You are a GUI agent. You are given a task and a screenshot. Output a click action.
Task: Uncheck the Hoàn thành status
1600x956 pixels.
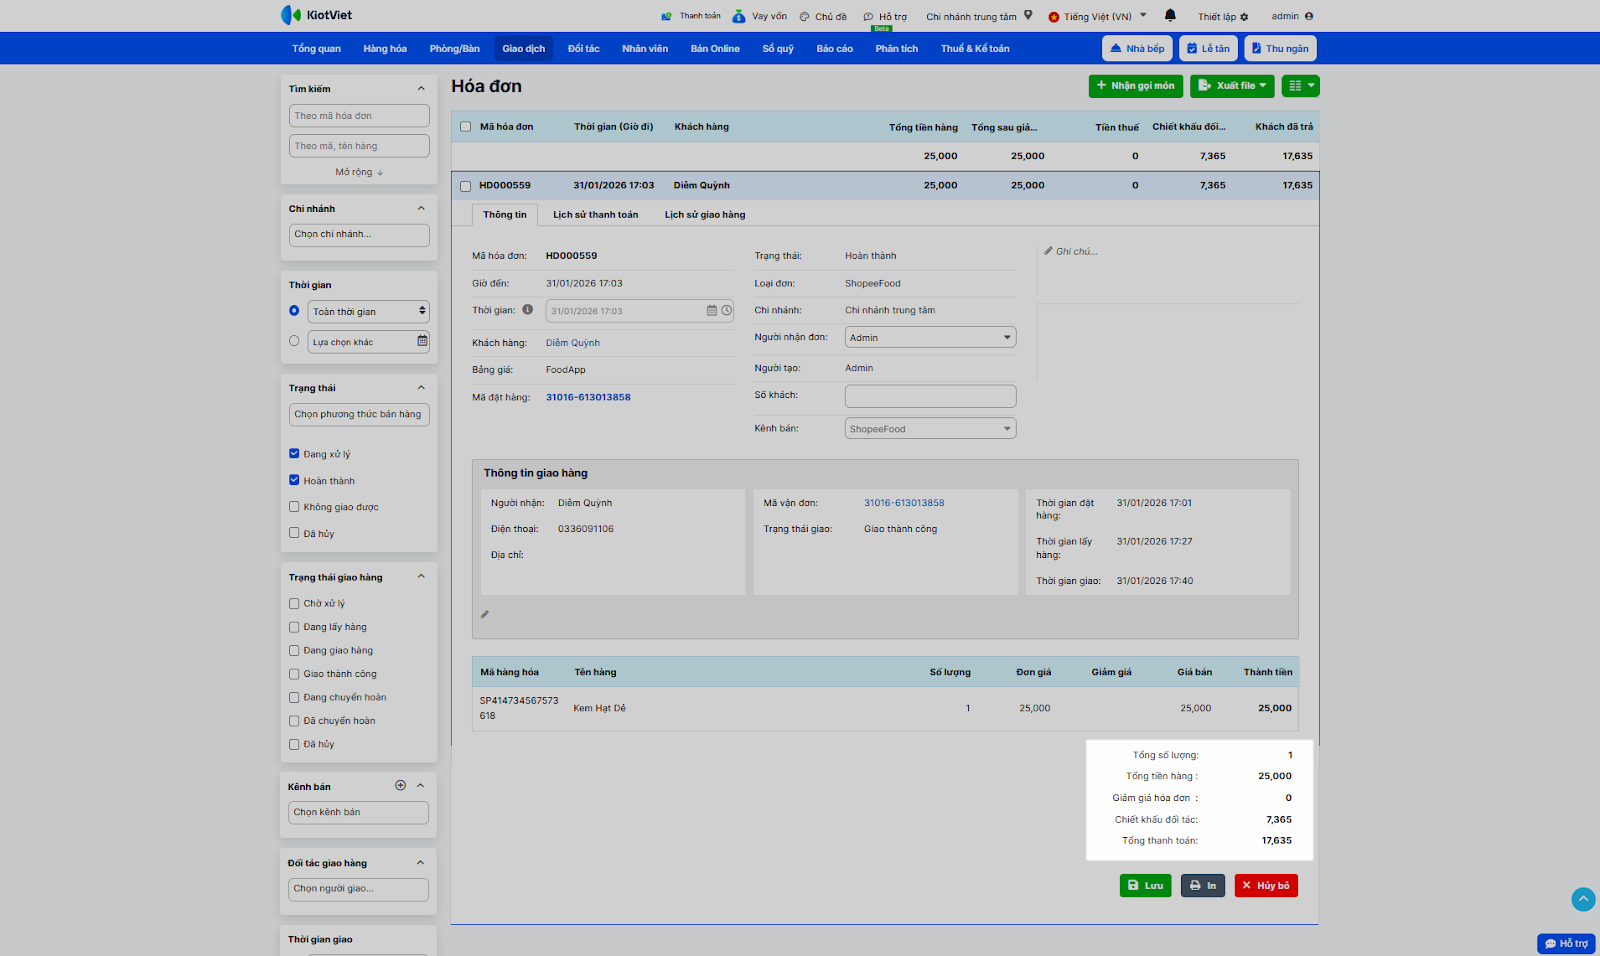(294, 480)
